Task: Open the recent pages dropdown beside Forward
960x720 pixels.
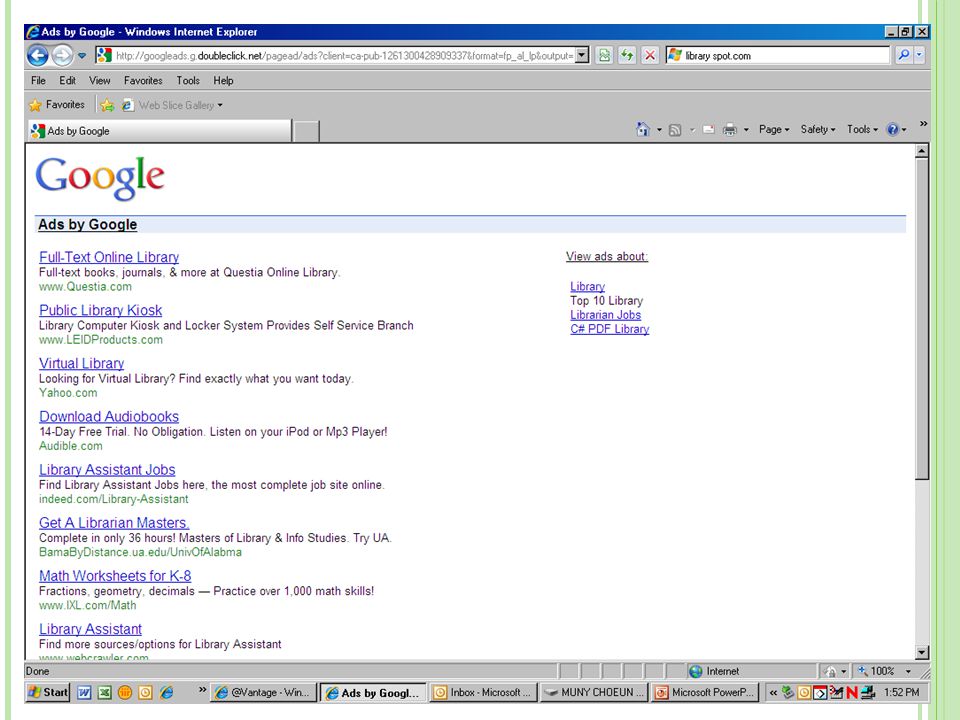Action: (82, 56)
